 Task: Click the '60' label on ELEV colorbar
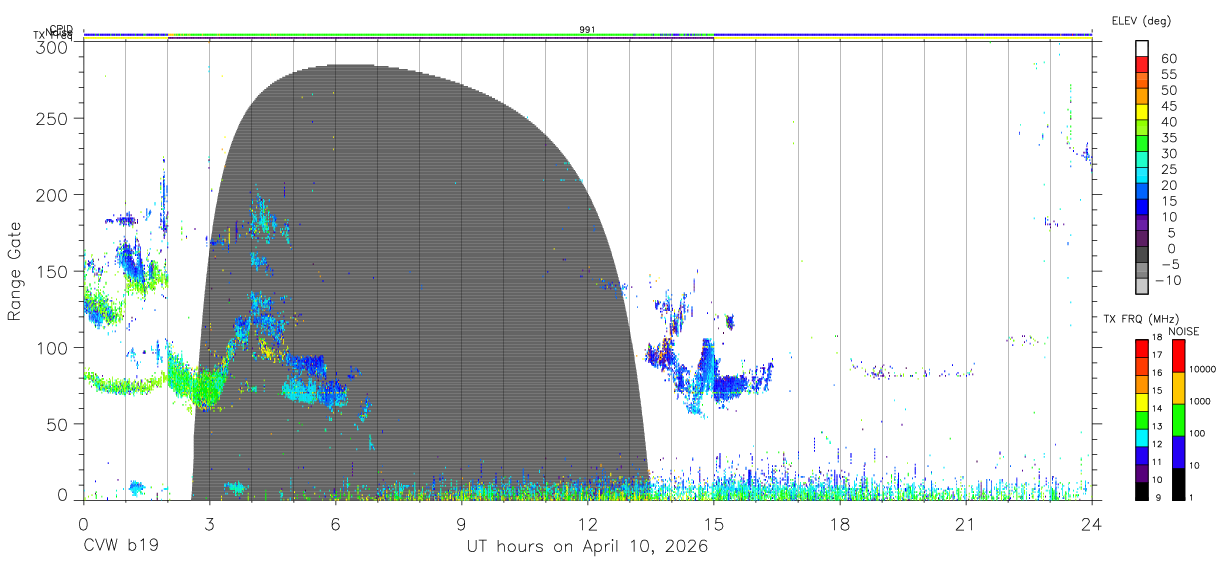click(1167, 58)
